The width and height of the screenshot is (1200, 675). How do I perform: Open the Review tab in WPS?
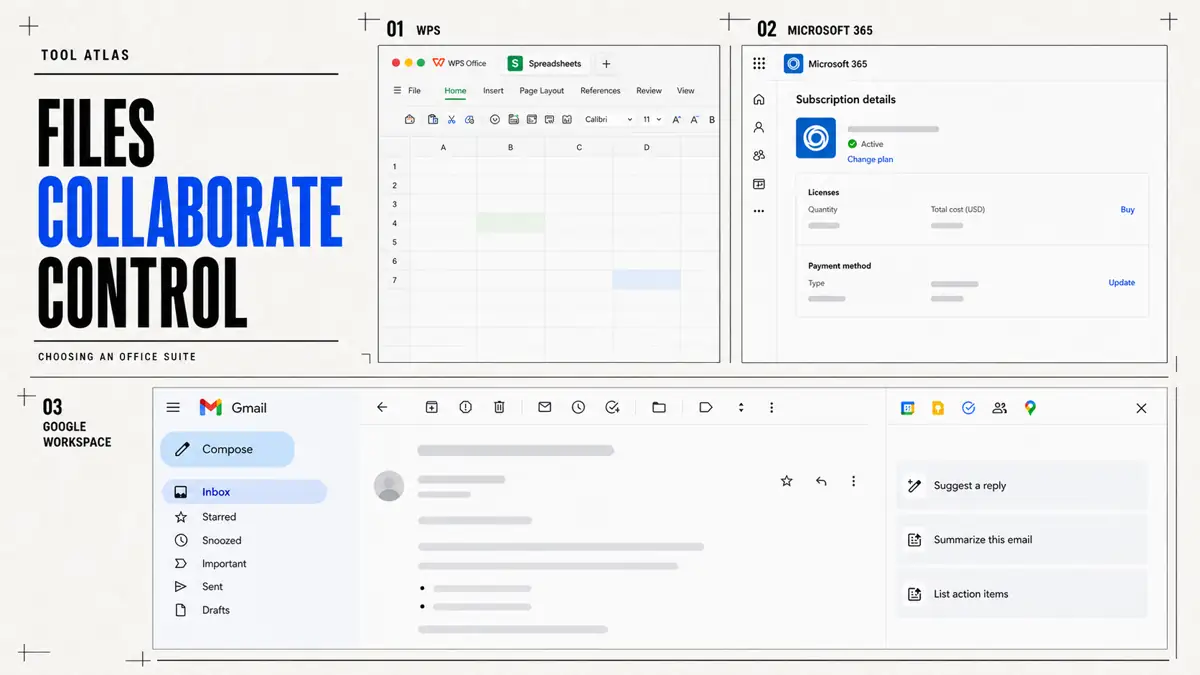[x=649, y=90]
